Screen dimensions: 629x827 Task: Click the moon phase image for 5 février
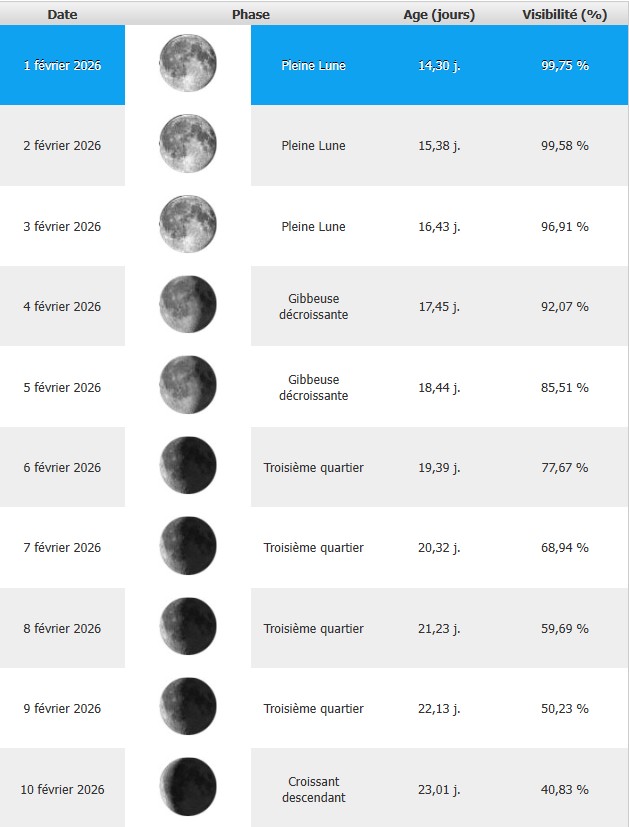pyautogui.click(x=188, y=386)
